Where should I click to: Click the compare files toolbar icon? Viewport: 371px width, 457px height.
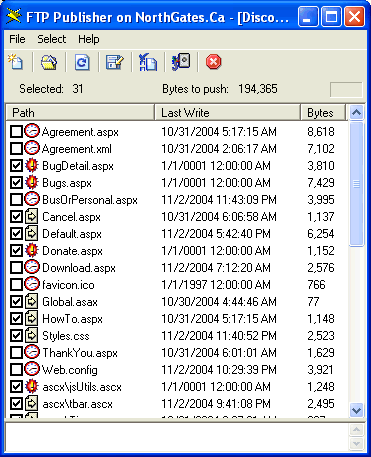coord(148,62)
